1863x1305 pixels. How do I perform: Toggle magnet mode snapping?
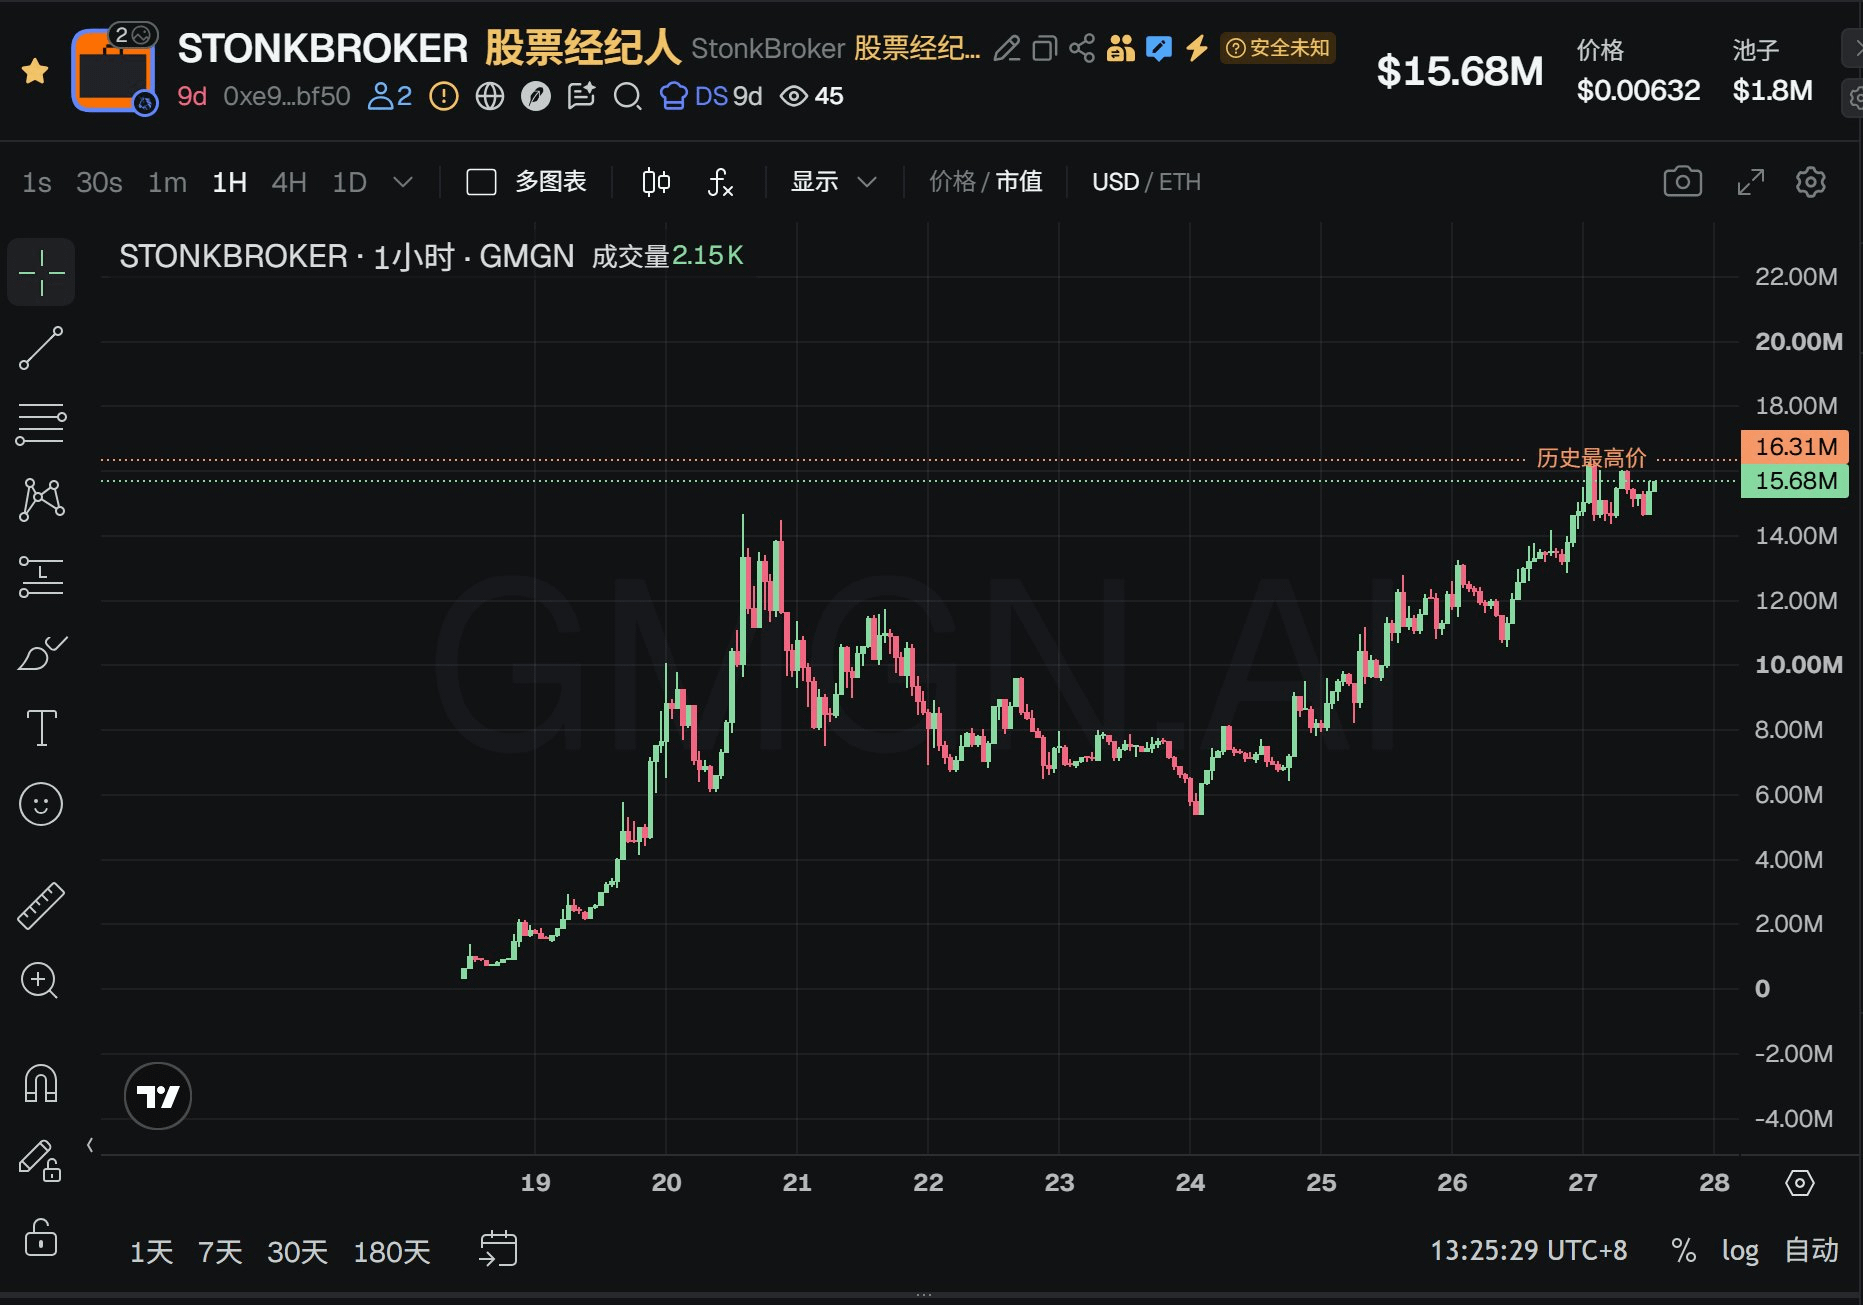pos(41,1083)
